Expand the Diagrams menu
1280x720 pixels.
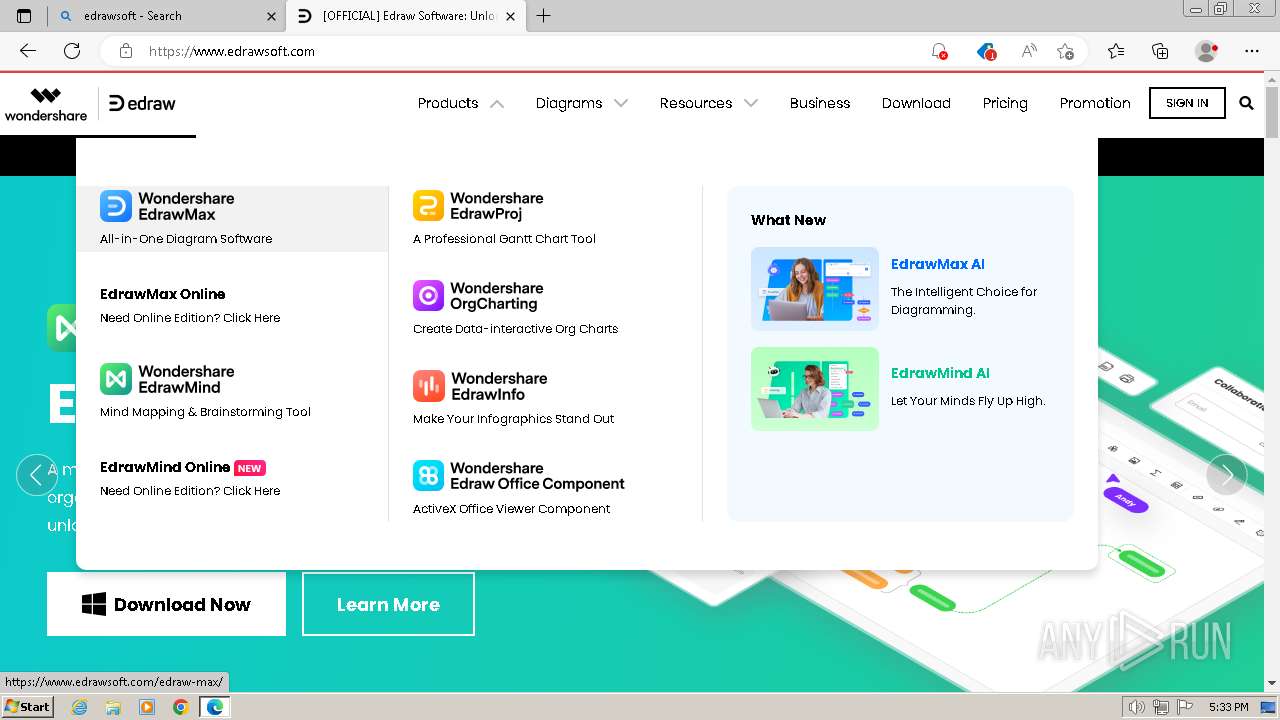click(581, 103)
